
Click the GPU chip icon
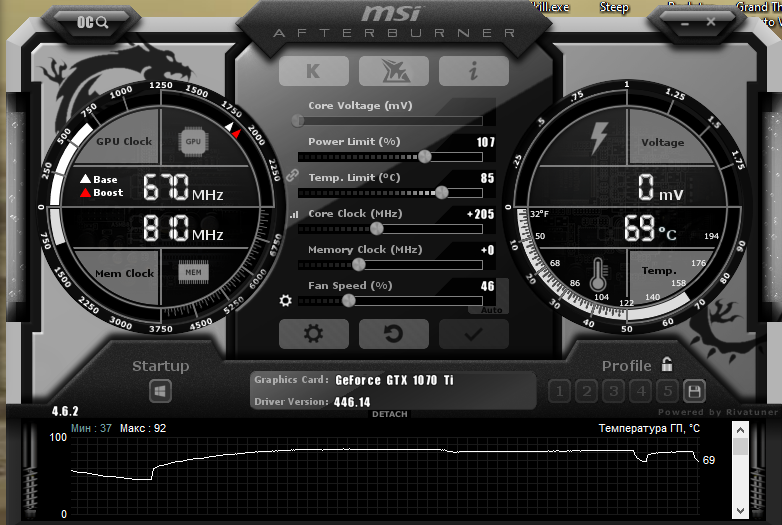tap(193, 142)
